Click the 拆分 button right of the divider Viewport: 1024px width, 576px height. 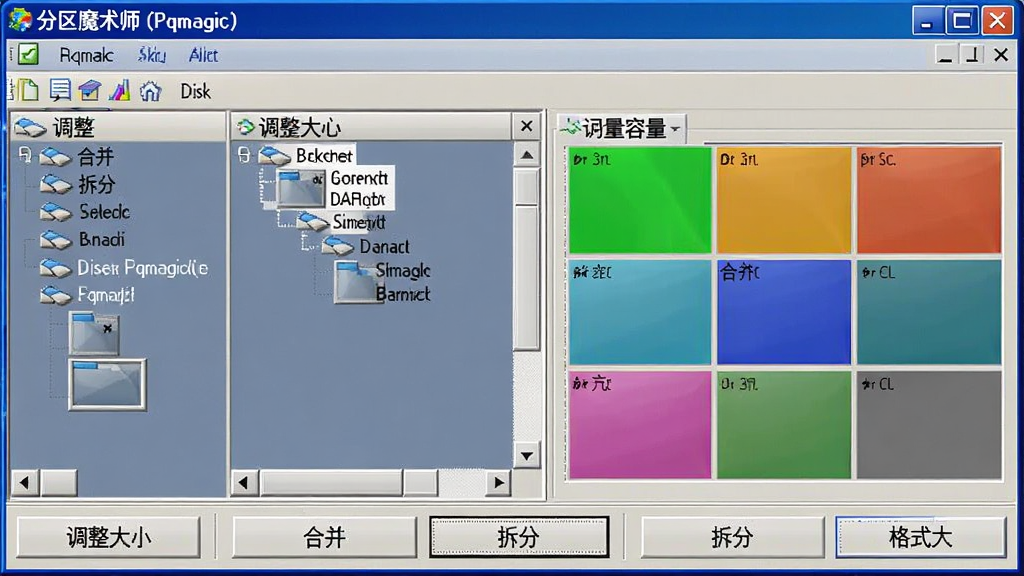[x=733, y=537]
